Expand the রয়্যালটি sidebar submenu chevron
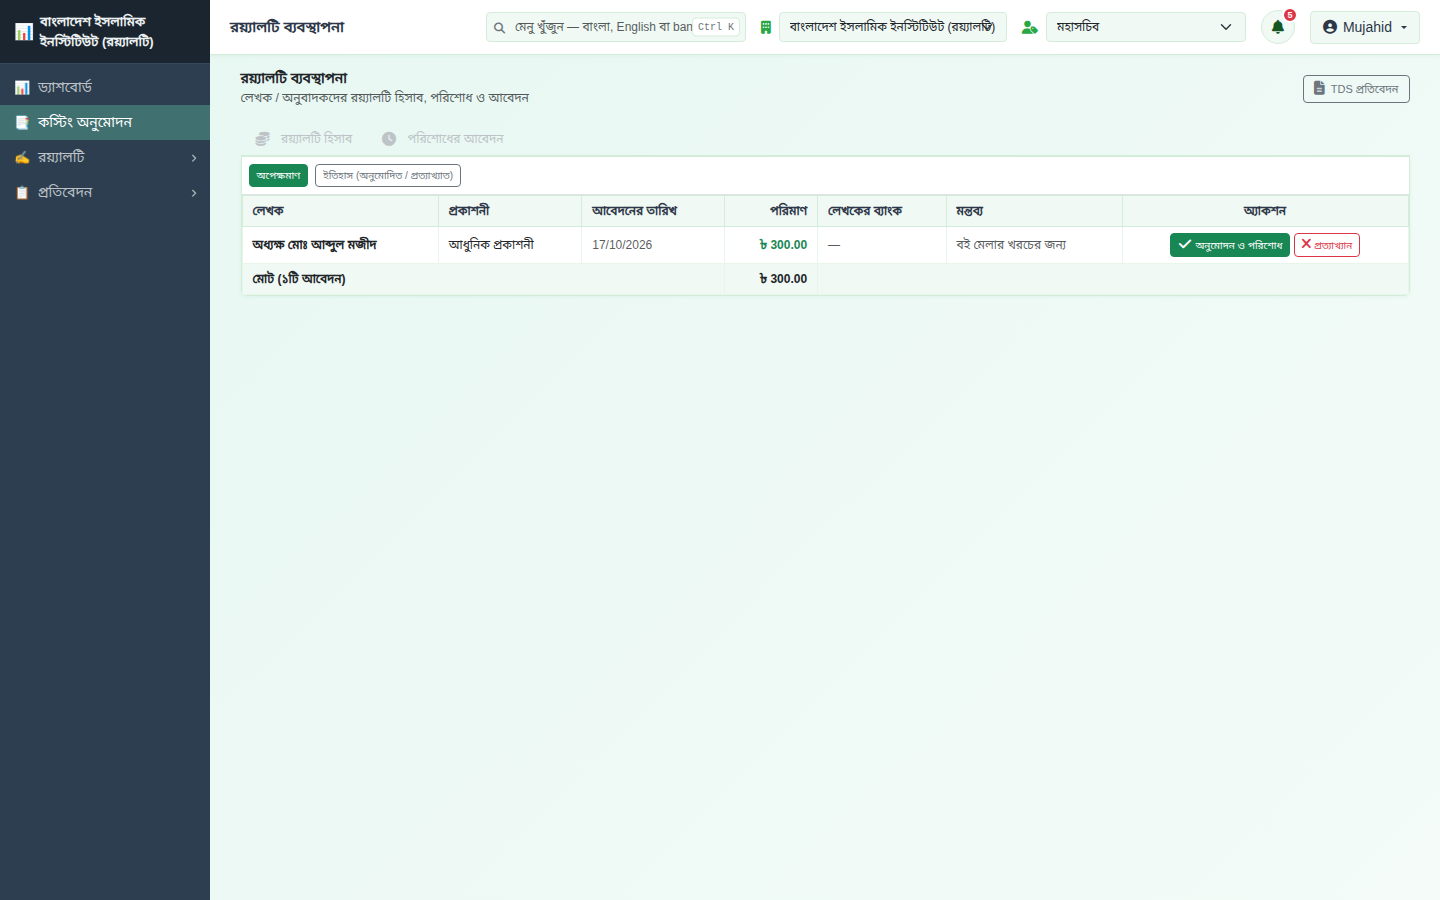Viewport: 1440px width, 900px height. [x=194, y=158]
